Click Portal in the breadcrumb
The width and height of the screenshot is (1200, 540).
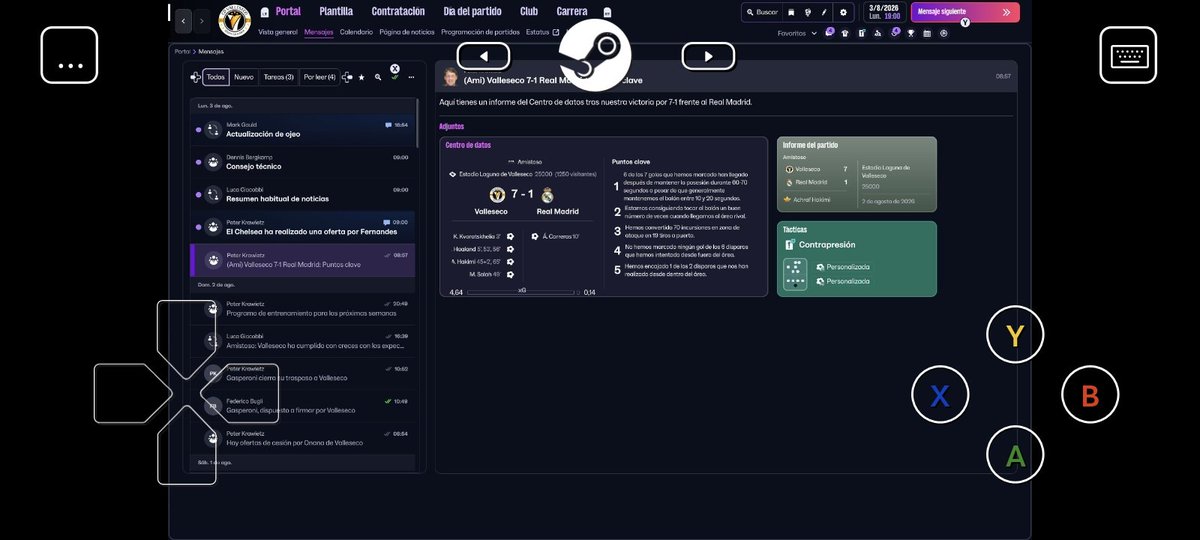click(183, 51)
